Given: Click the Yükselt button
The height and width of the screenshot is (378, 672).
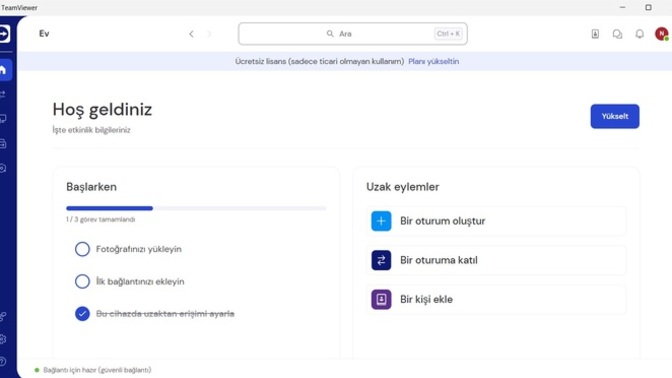Looking at the screenshot, I should (x=615, y=116).
